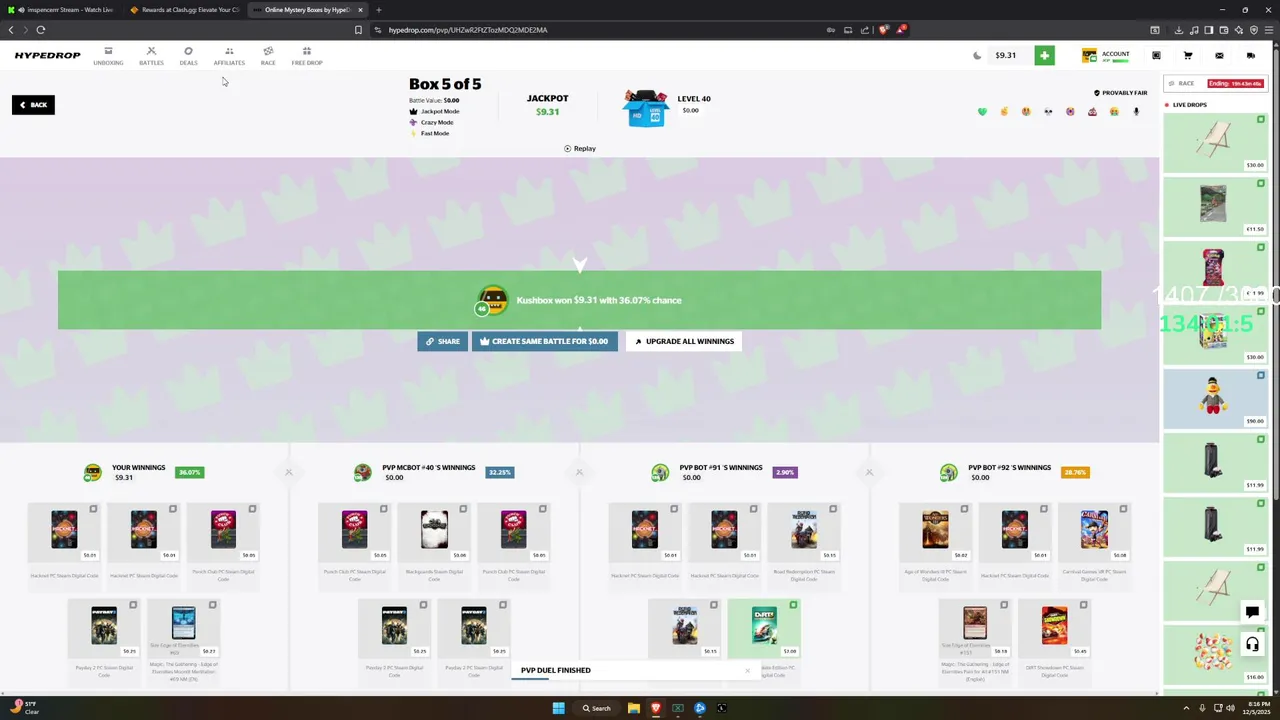
Task: Open the Unboxing nav item
Action: (x=108, y=56)
